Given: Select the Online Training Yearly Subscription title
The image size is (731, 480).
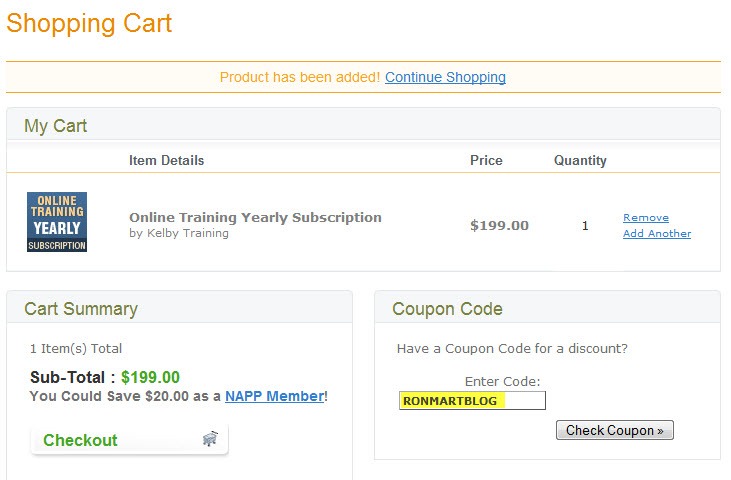Looking at the screenshot, I should (255, 218).
